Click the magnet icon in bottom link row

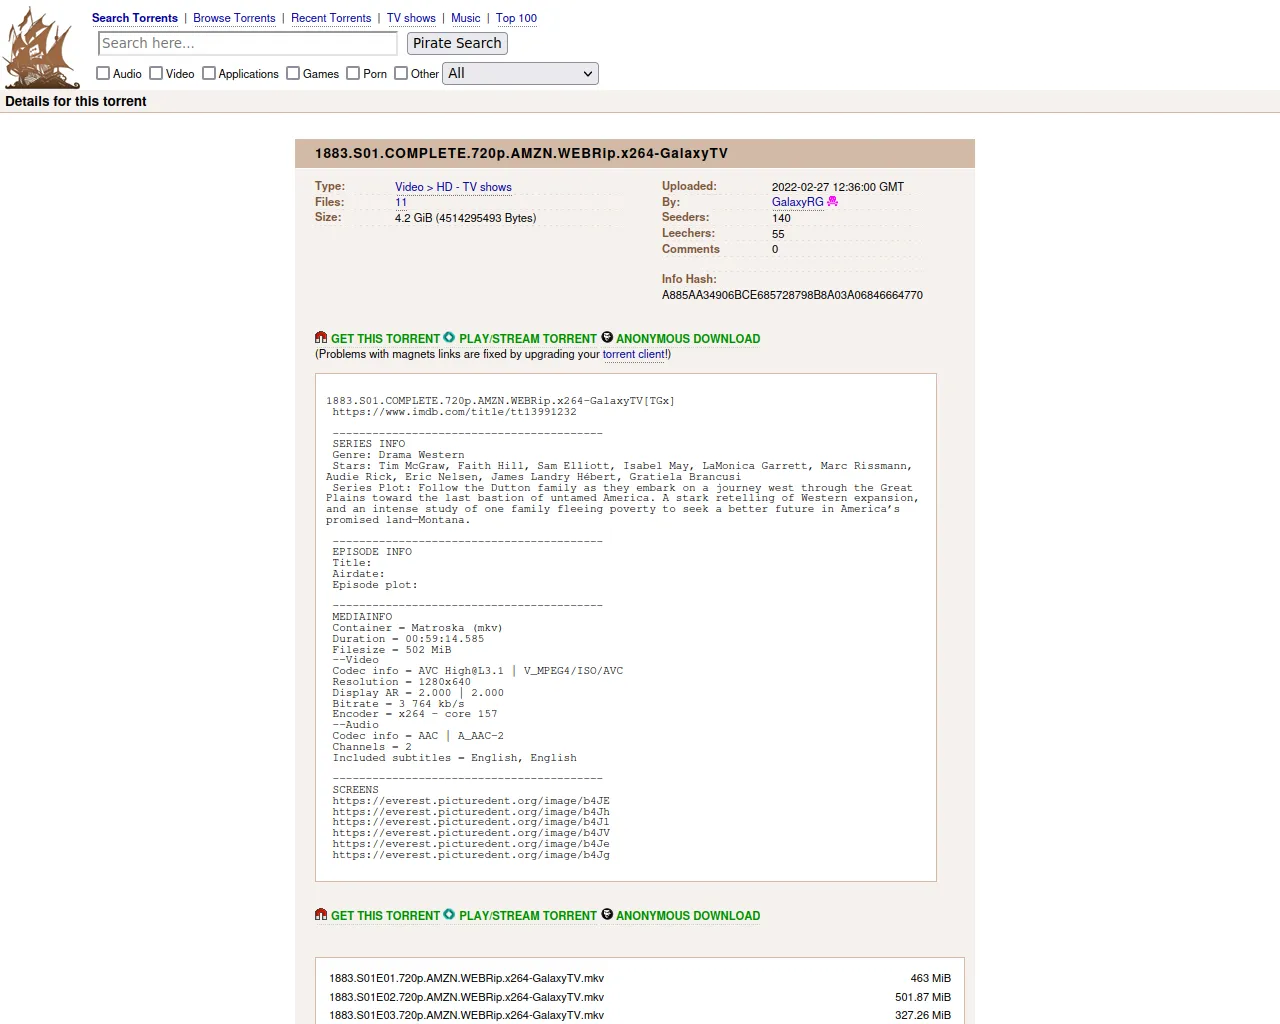coord(321,915)
